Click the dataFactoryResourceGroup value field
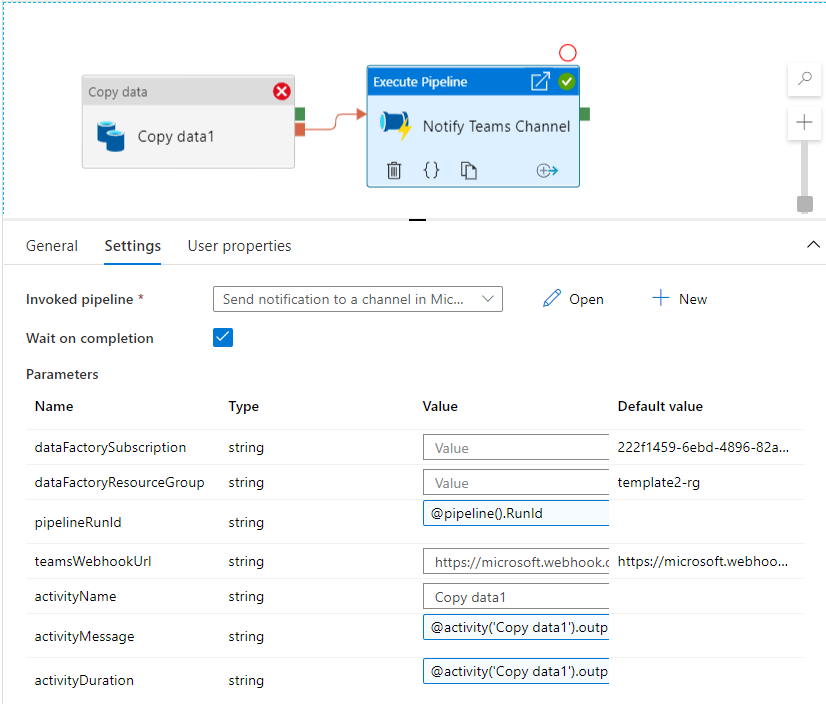This screenshot has height=704, width=826. pyautogui.click(x=516, y=482)
